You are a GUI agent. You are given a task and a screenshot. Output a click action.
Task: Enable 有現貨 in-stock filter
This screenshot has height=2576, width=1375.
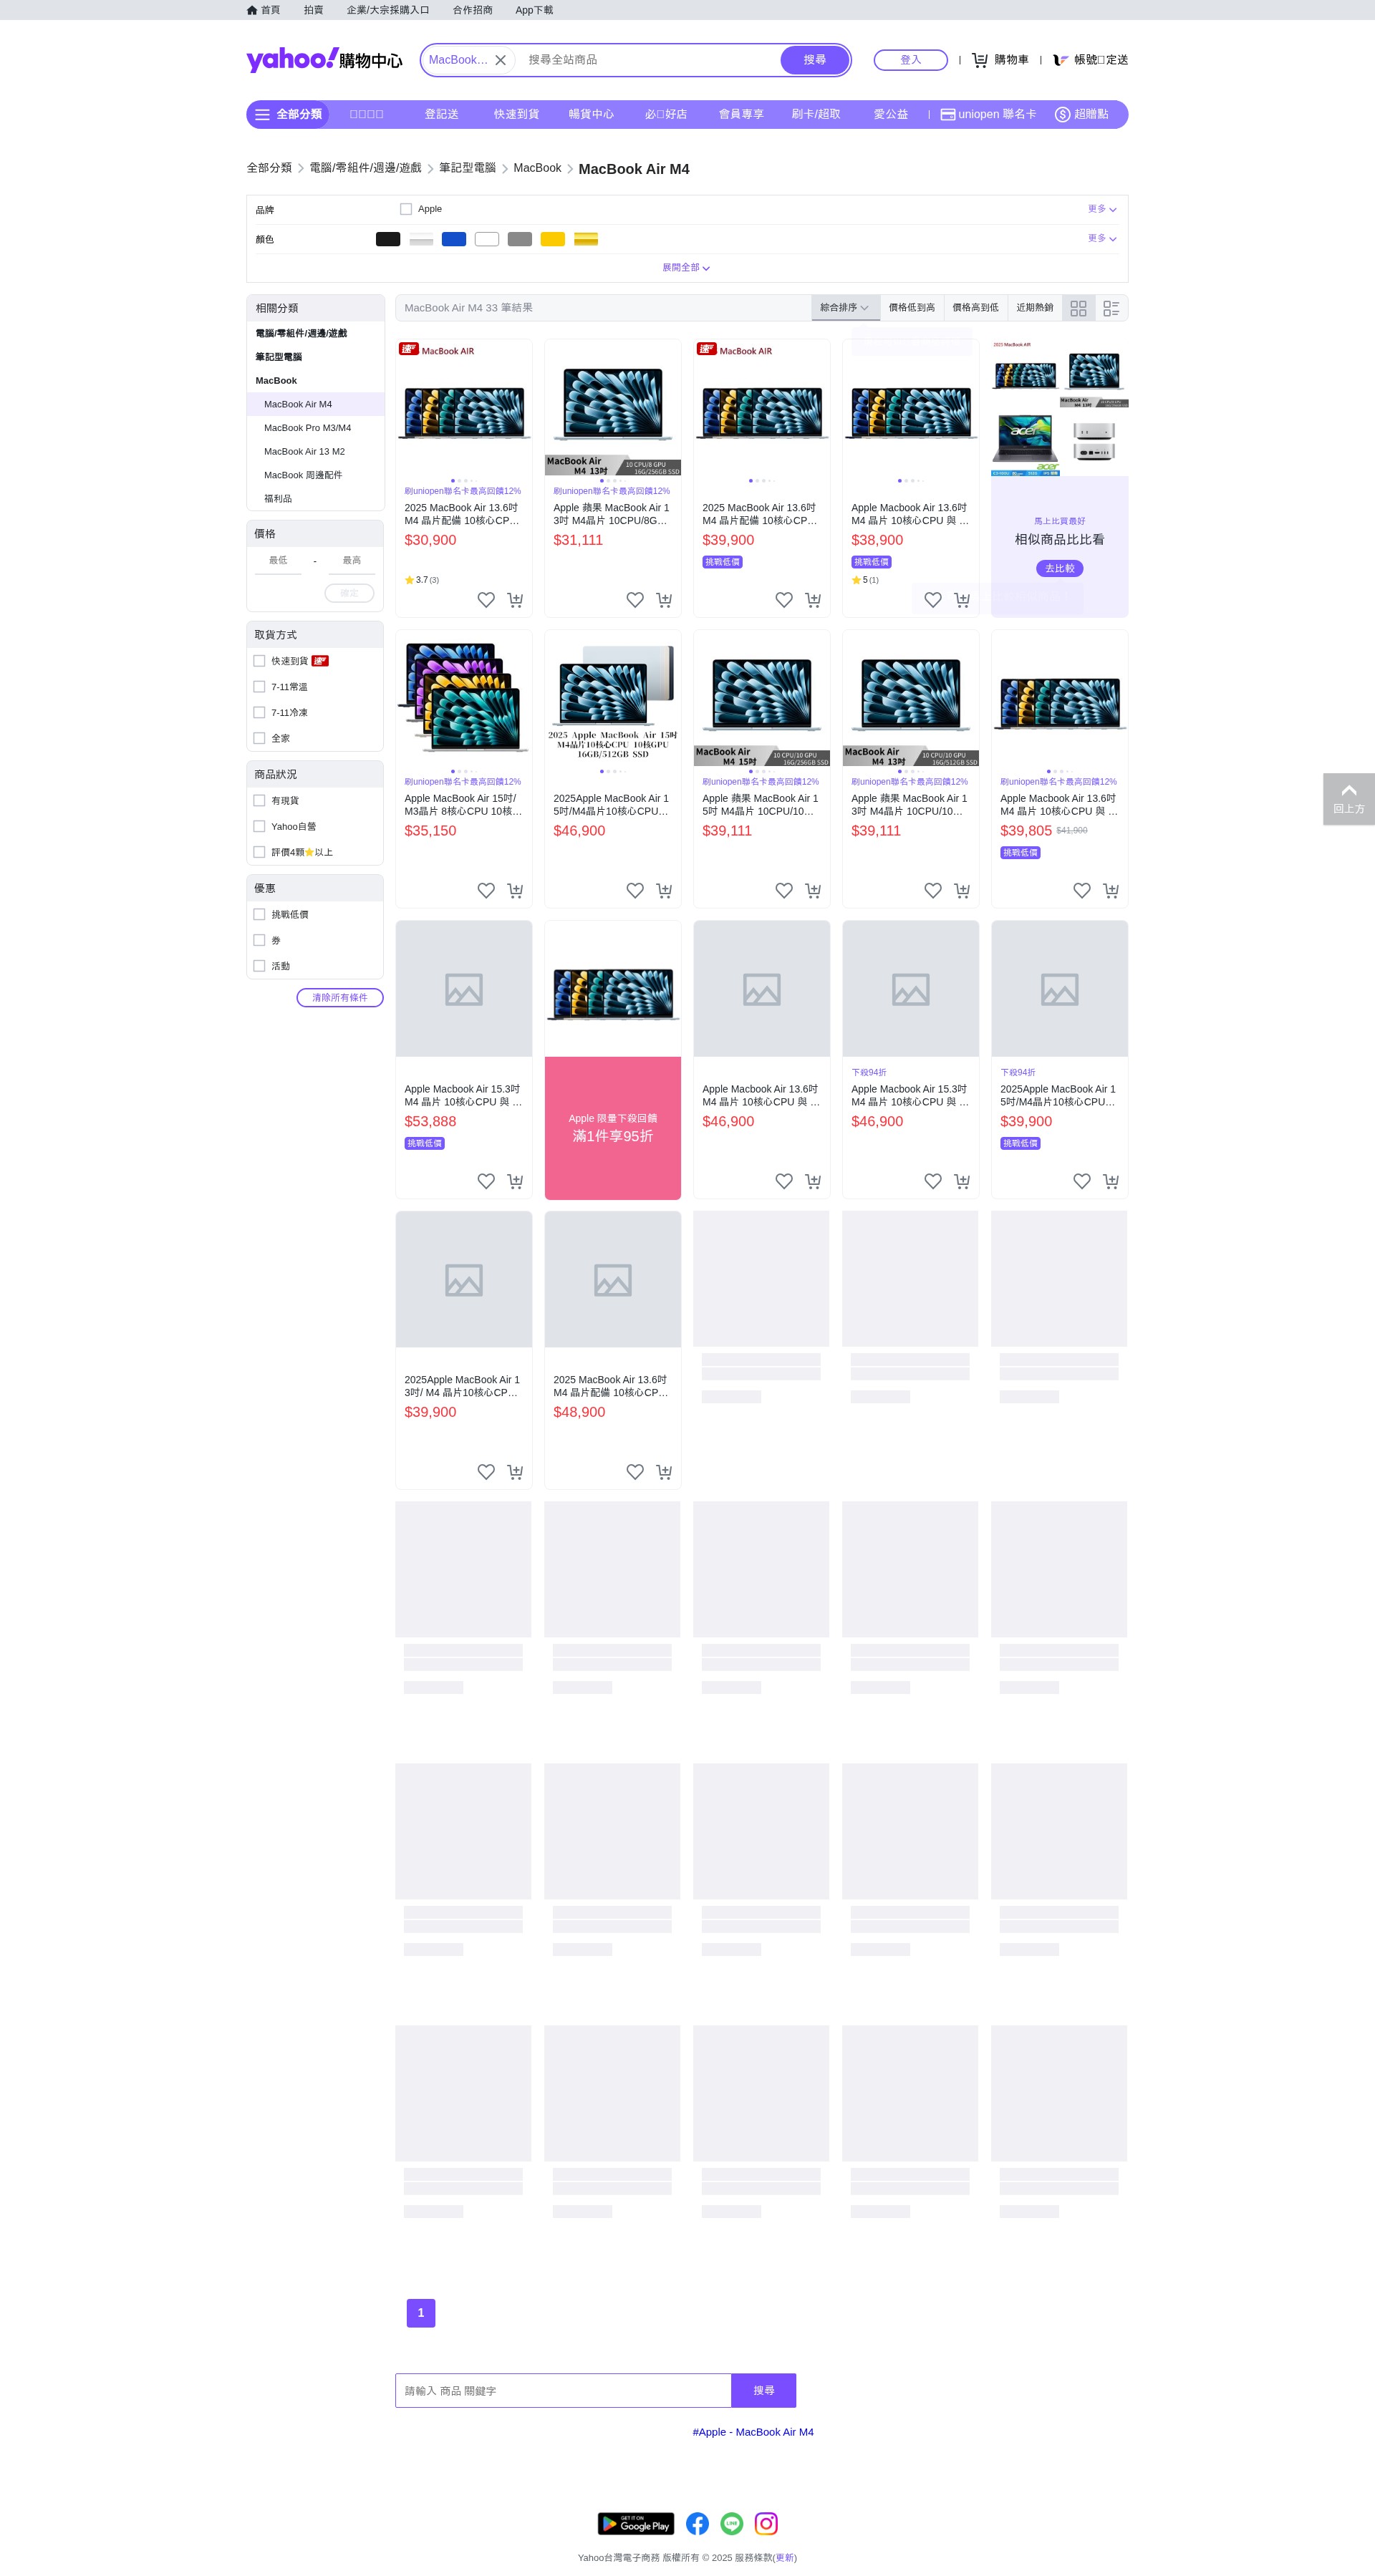[259, 800]
